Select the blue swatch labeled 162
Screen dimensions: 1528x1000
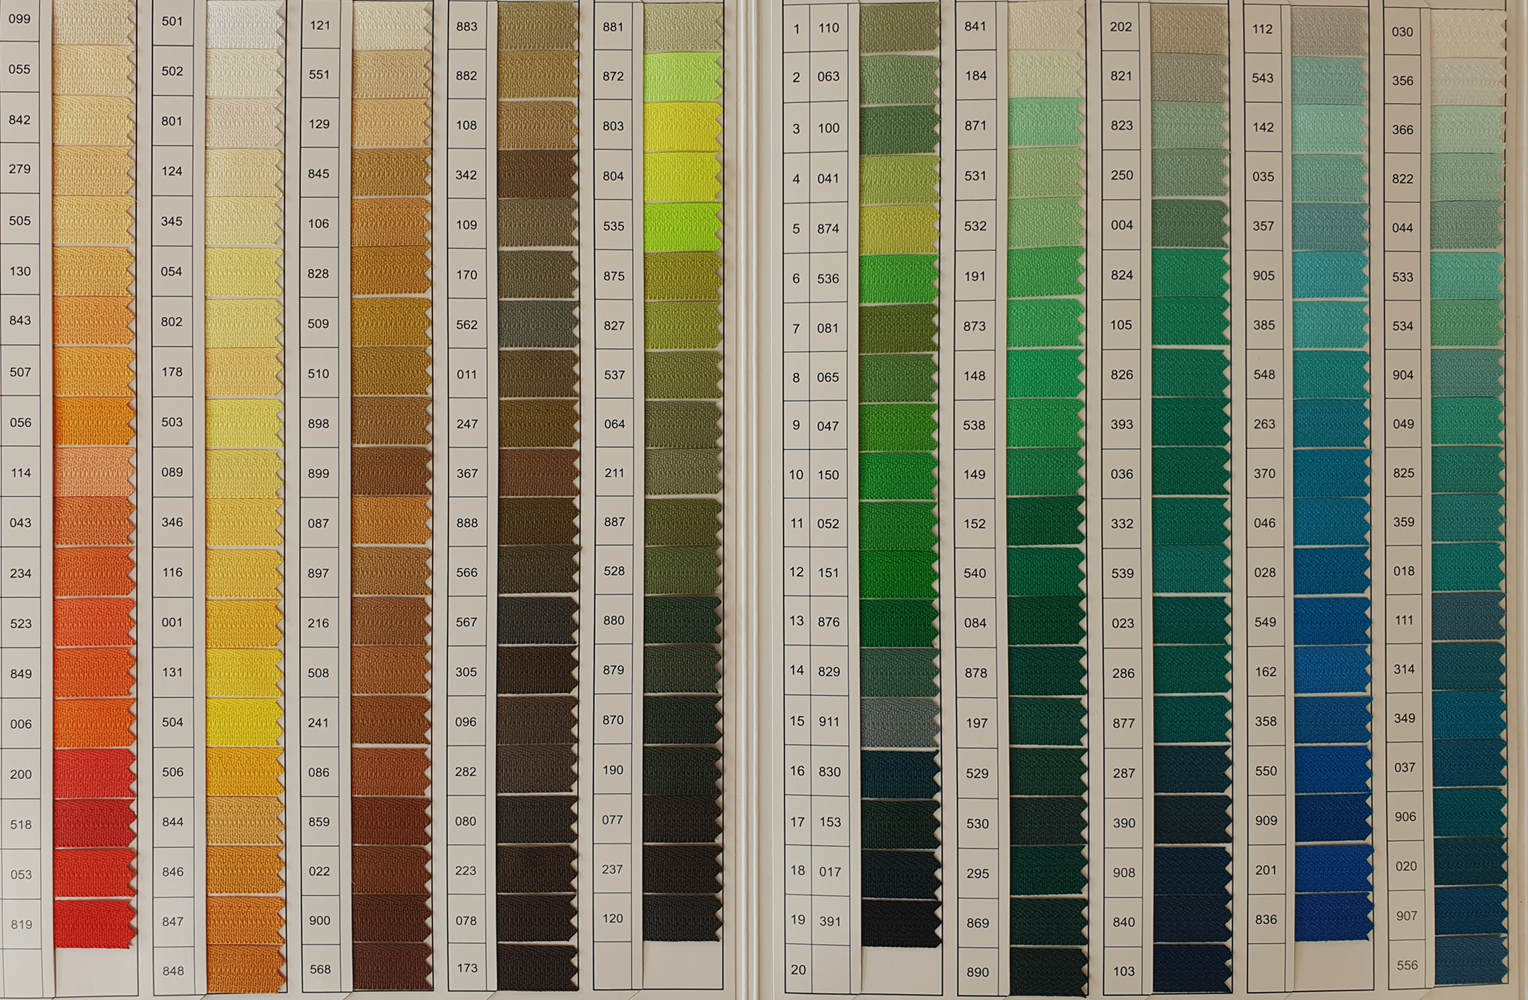(x=1331, y=672)
